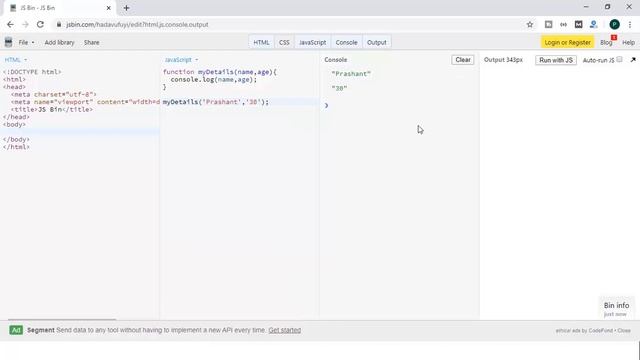640x360 pixels.
Task: Click the blue person extension icon
Action: pos(593,24)
